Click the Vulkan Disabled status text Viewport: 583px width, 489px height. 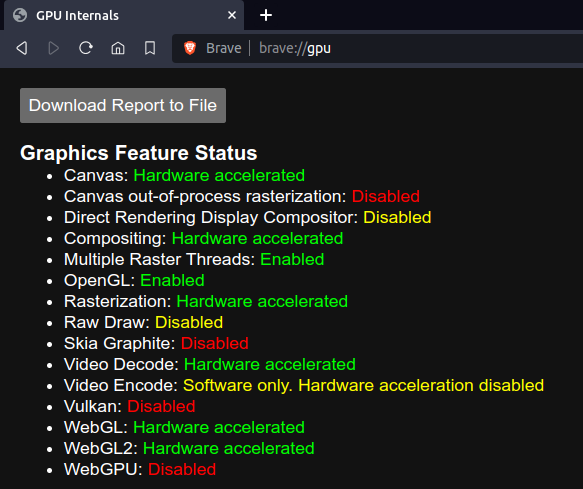pos(161,406)
